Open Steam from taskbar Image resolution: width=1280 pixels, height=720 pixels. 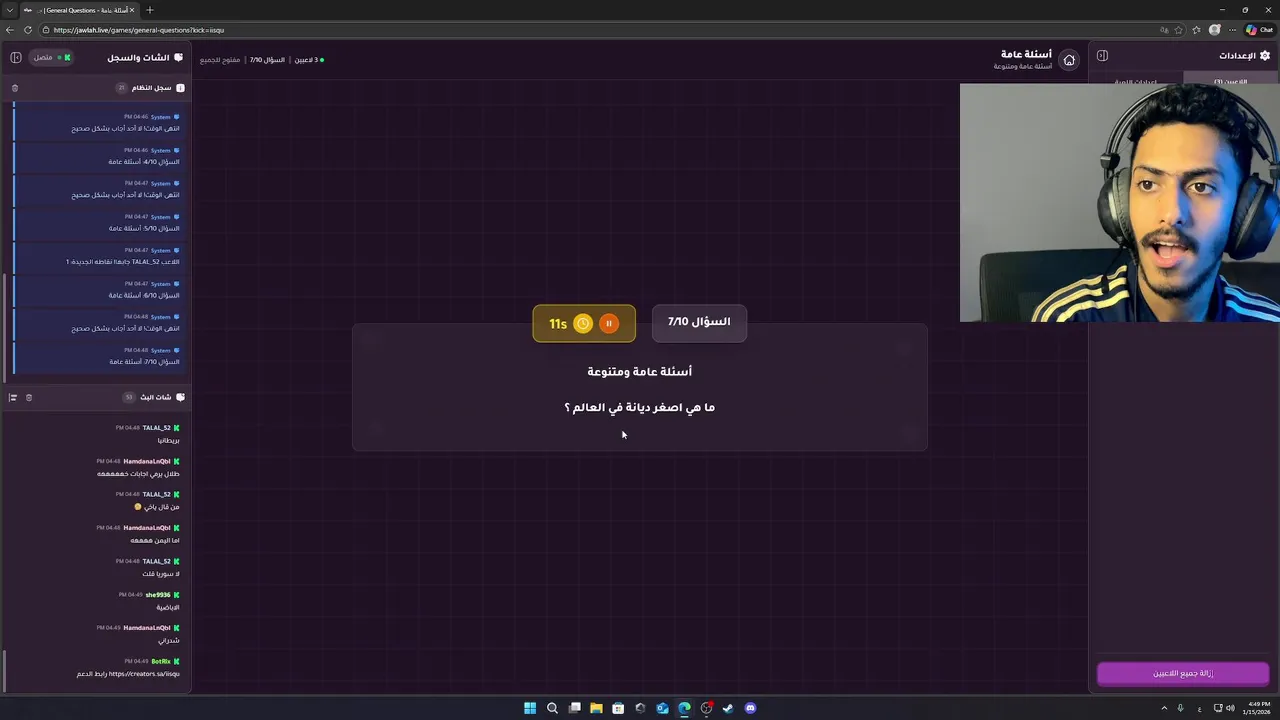728,708
